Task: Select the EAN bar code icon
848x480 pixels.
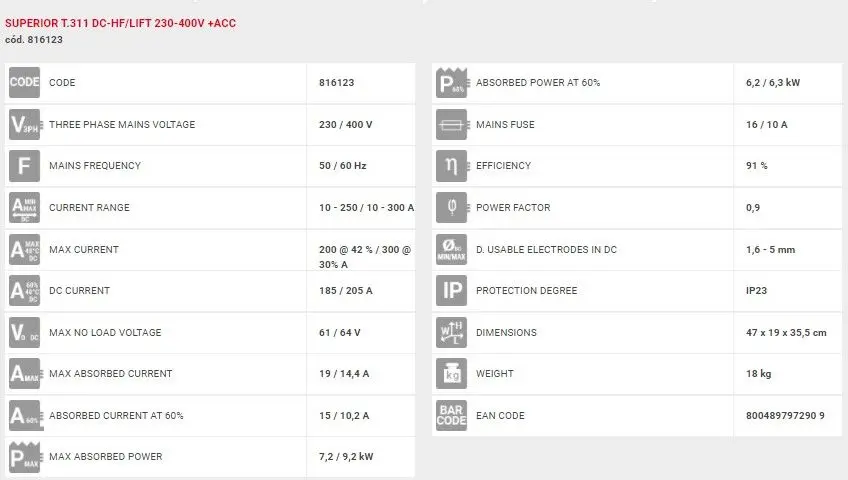Action: pyautogui.click(x=452, y=415)
